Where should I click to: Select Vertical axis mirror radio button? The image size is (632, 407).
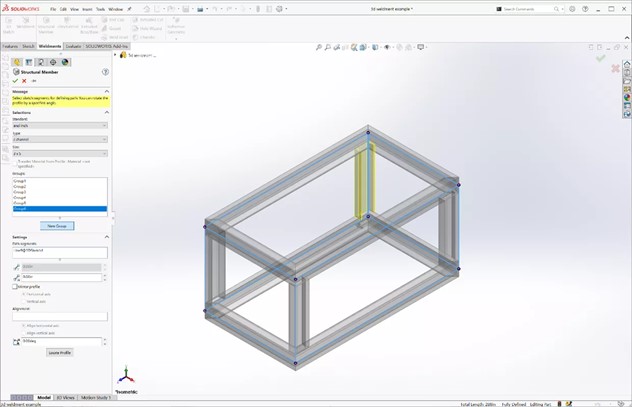24,301
